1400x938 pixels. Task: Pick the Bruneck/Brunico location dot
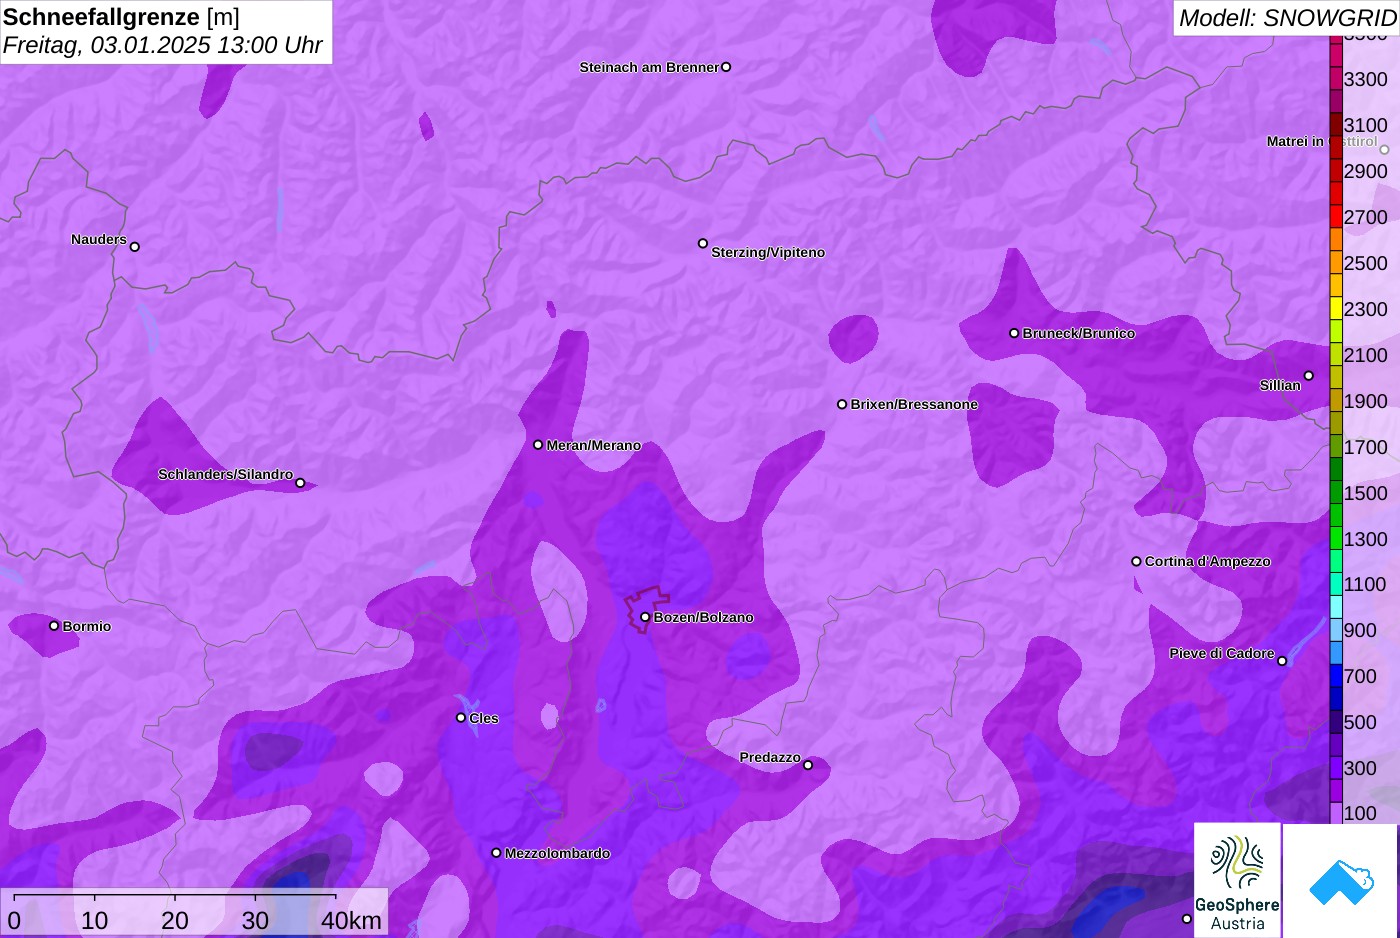point(1014,333)
